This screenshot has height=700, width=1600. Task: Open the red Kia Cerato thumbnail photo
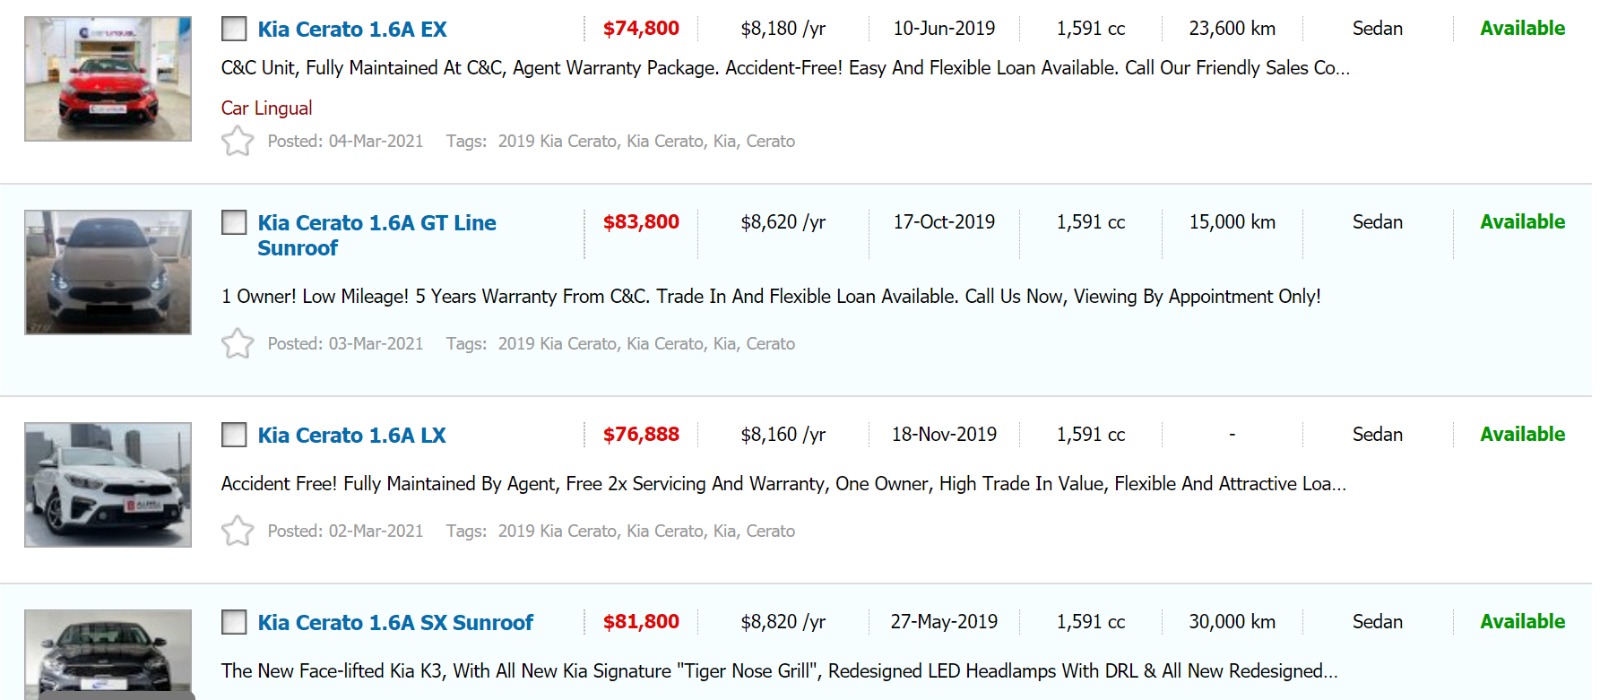(108, 79)
